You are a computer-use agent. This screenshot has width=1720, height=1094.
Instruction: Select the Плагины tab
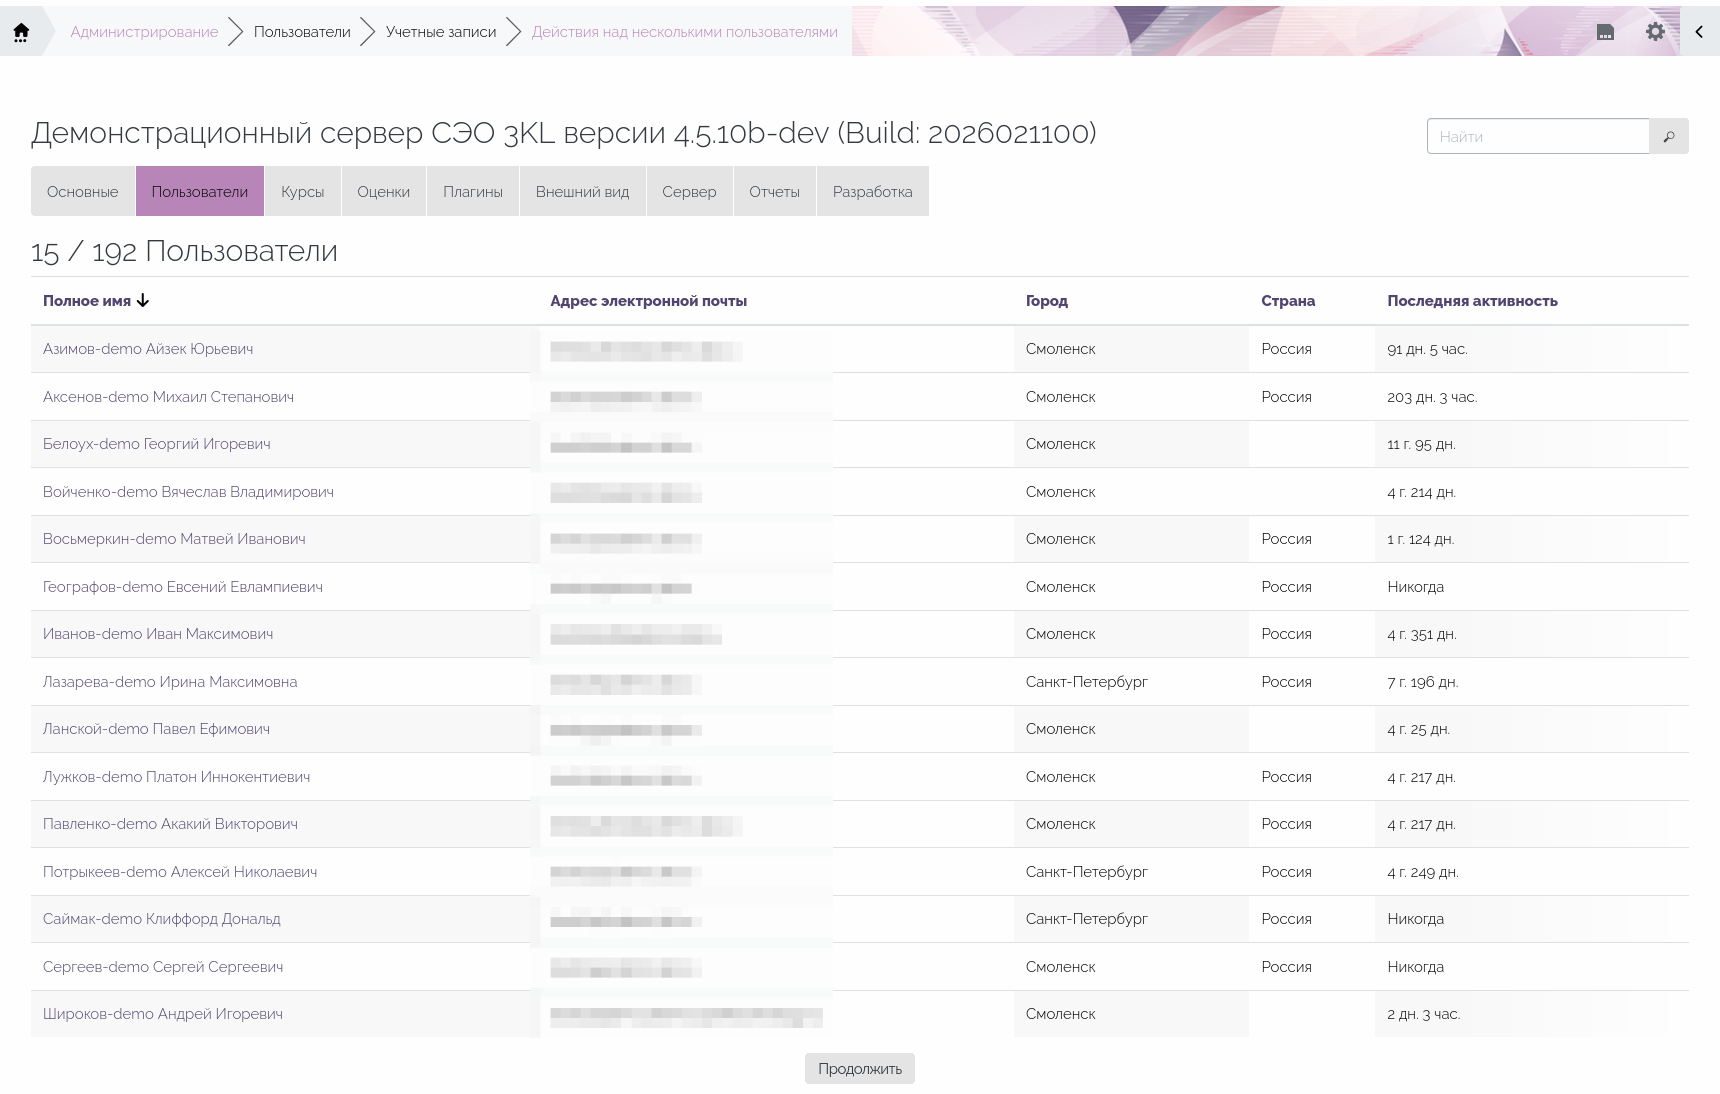coord(472,192)
